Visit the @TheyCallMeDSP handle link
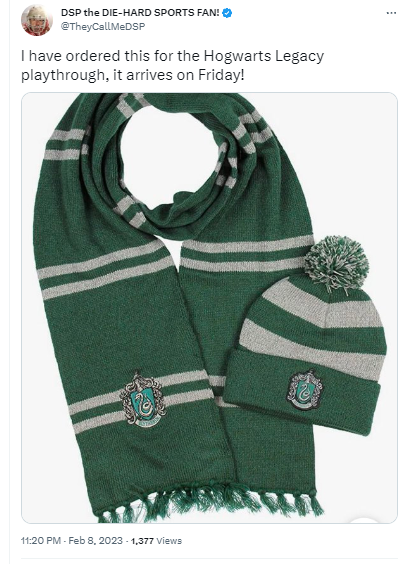The width and height of the screenshot is (408, 564). [x=103, y=27]
